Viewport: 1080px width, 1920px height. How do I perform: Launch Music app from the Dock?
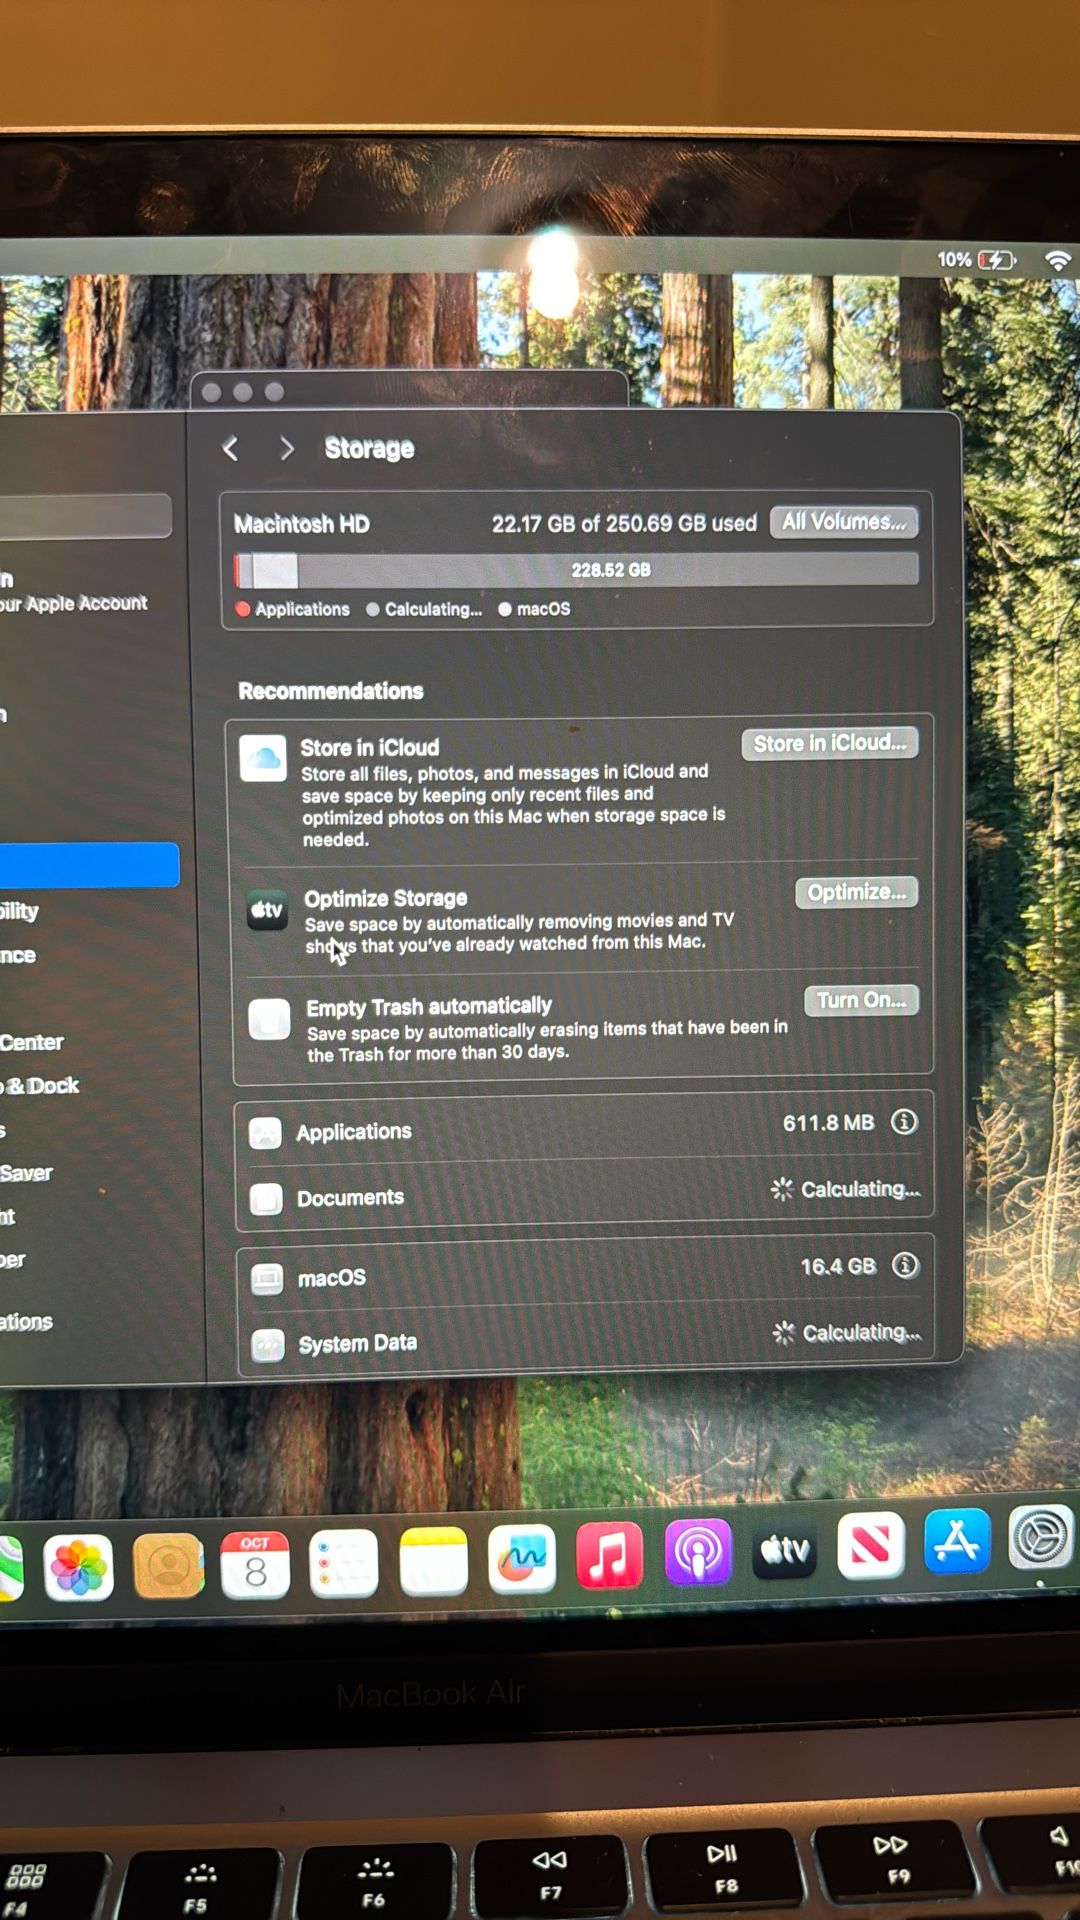pyautogui.click(x=609, y=1556)
